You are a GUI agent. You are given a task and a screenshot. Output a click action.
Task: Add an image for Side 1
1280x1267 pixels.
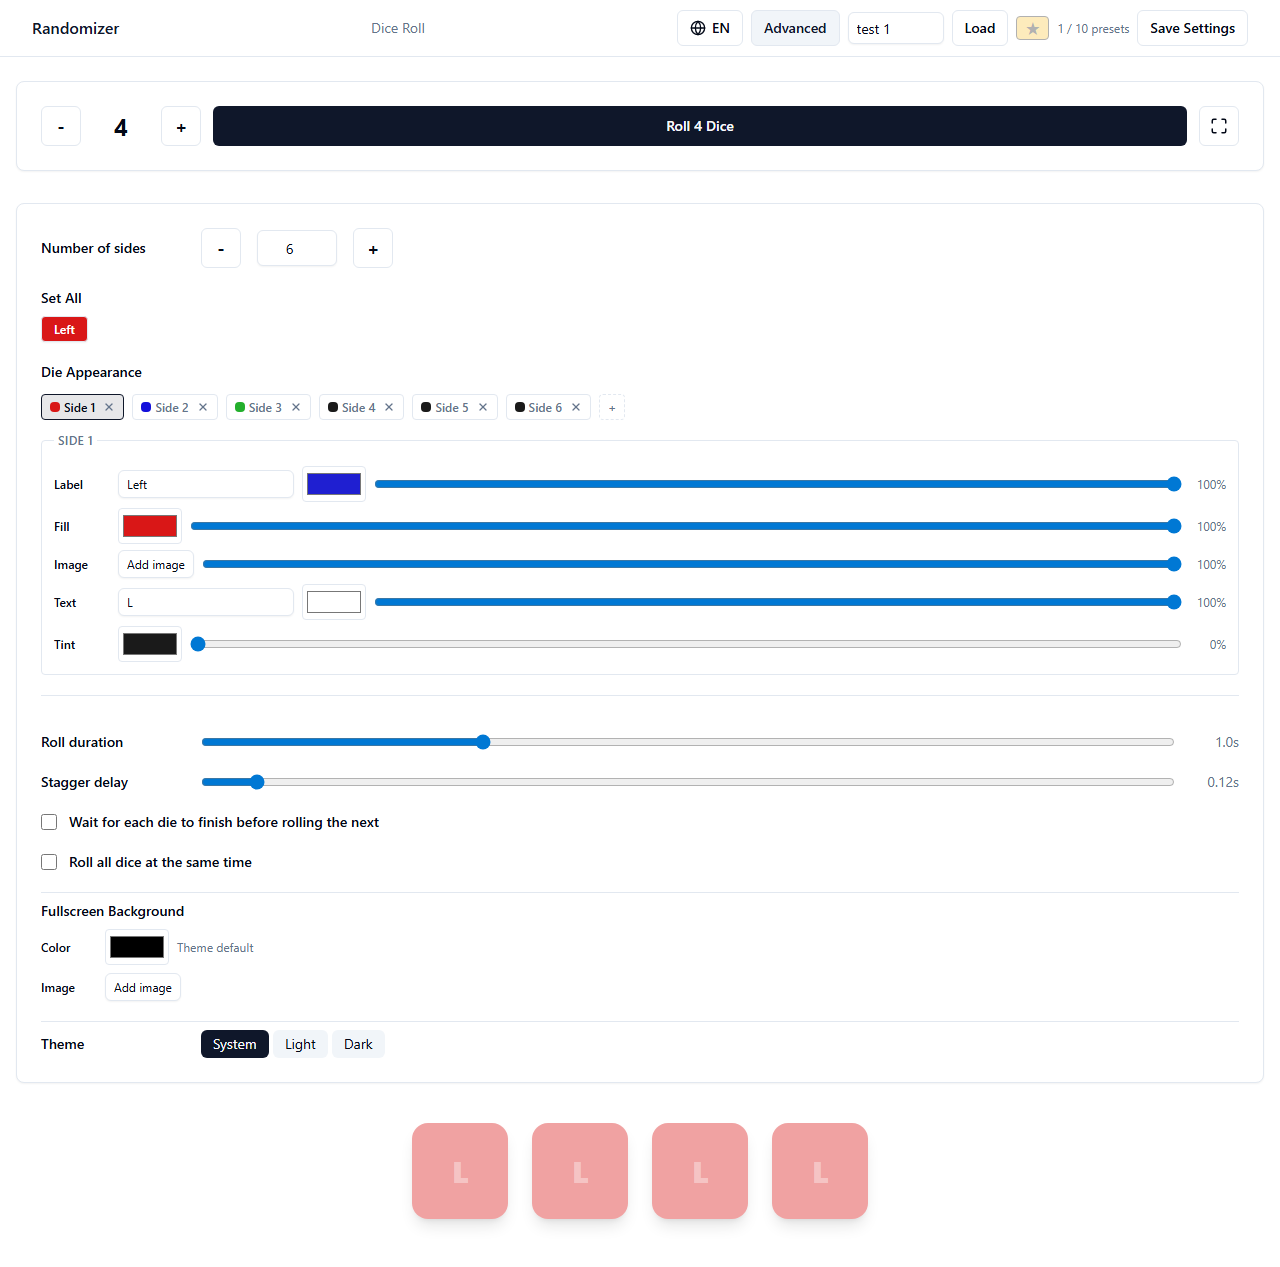(156, 564)
